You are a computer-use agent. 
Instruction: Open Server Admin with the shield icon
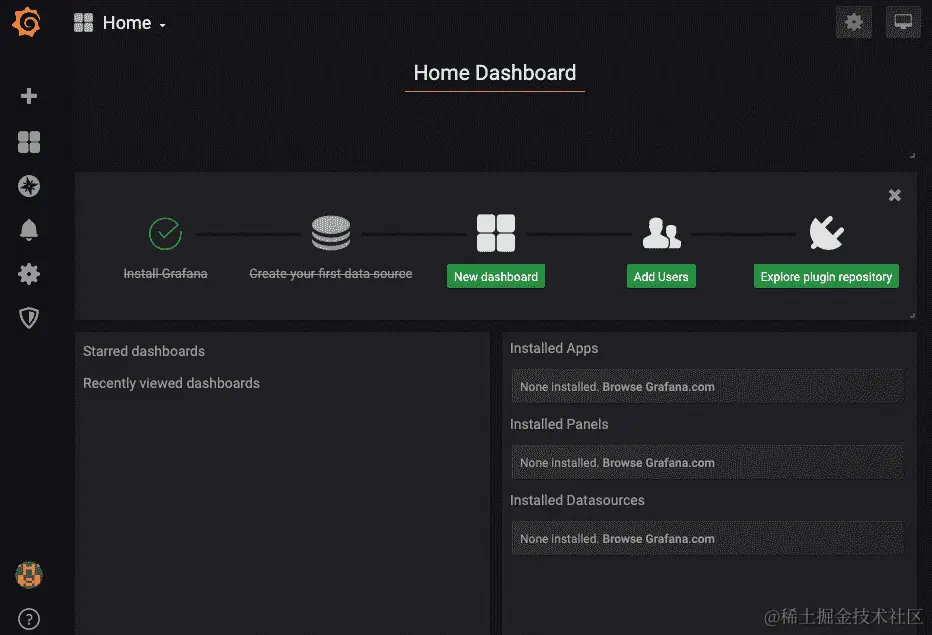(x=28, y=317)
